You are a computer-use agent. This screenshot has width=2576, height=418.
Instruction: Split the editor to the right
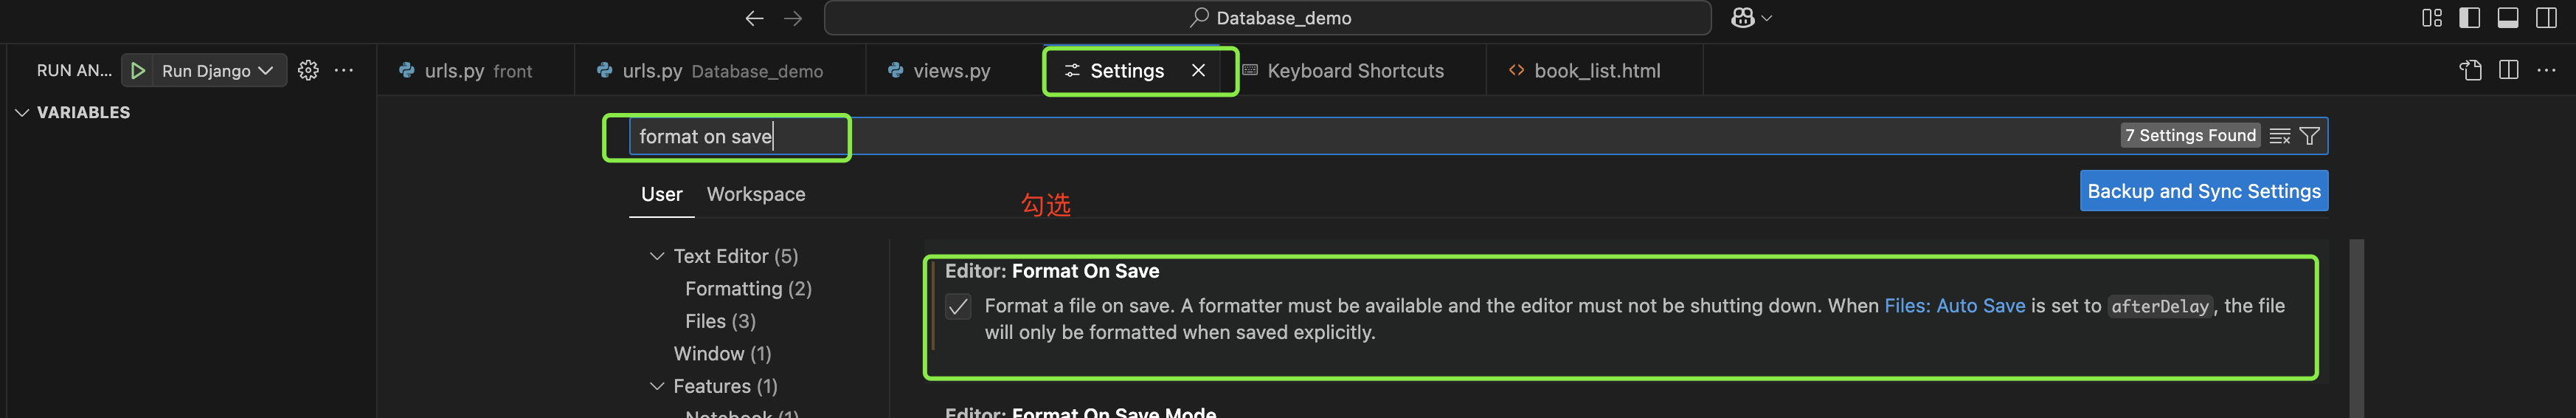(2508, 70)
